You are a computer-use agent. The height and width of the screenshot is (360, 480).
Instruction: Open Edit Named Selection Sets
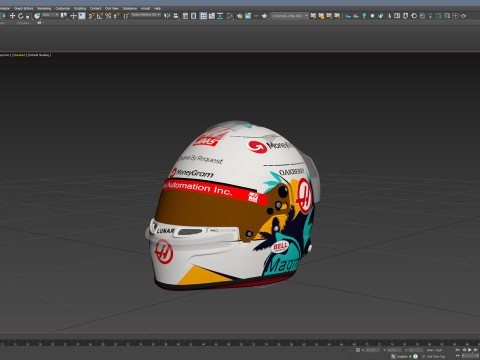point(127,16)
